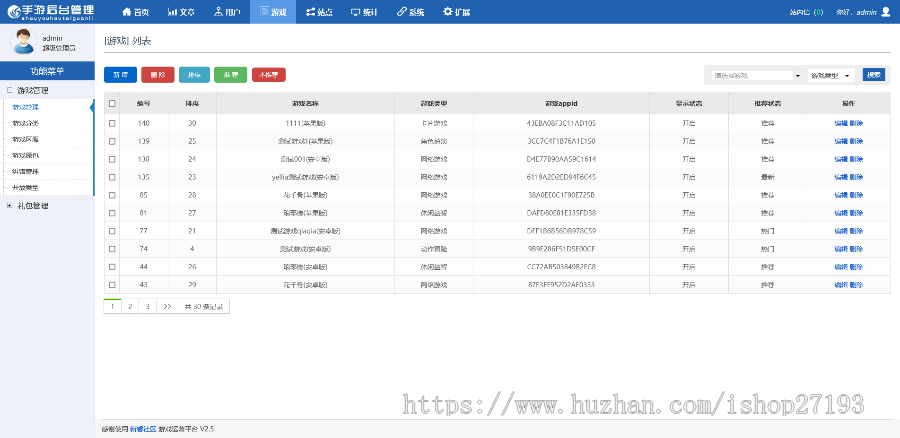Open the 系统 system nav item
The image size is (900, 438).
pyautogui.click(x=410, y=12)
